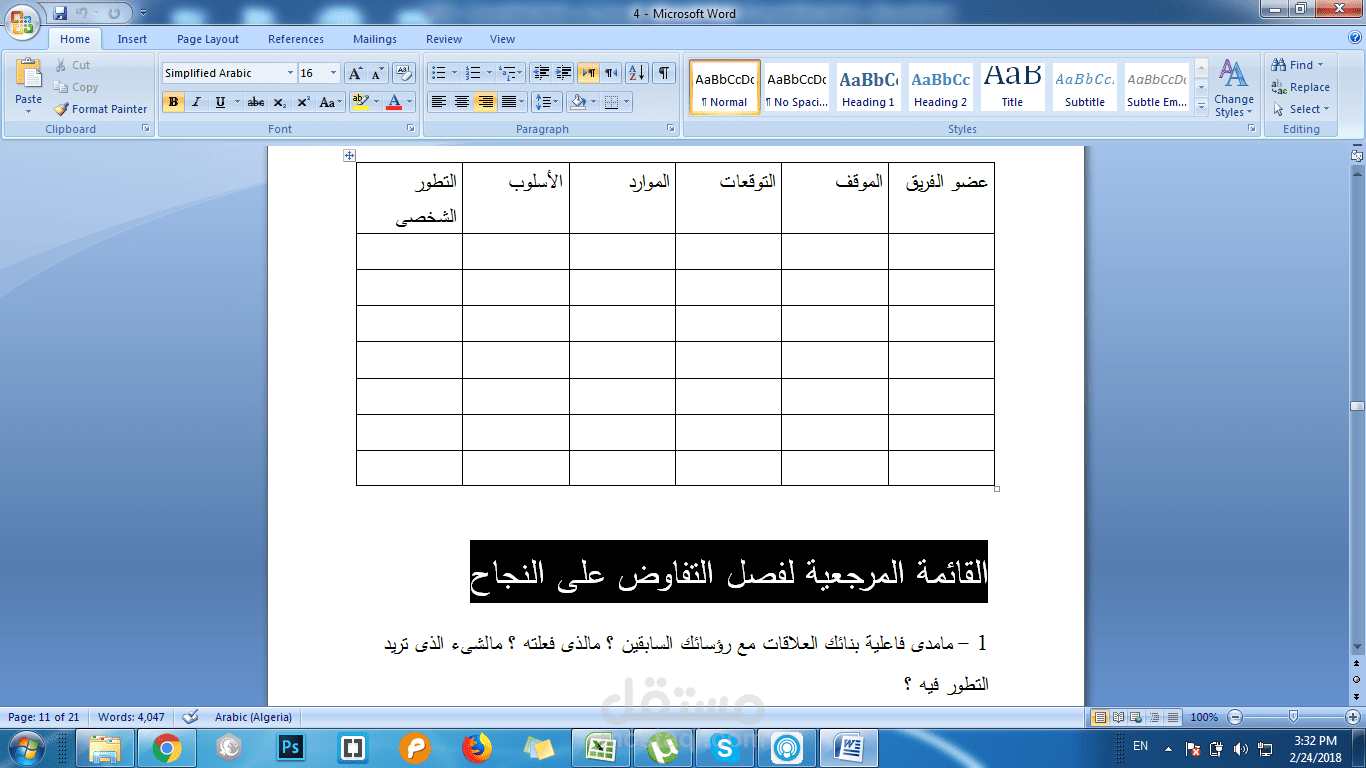Click Increase Indent icon

[x=563, y=73]
